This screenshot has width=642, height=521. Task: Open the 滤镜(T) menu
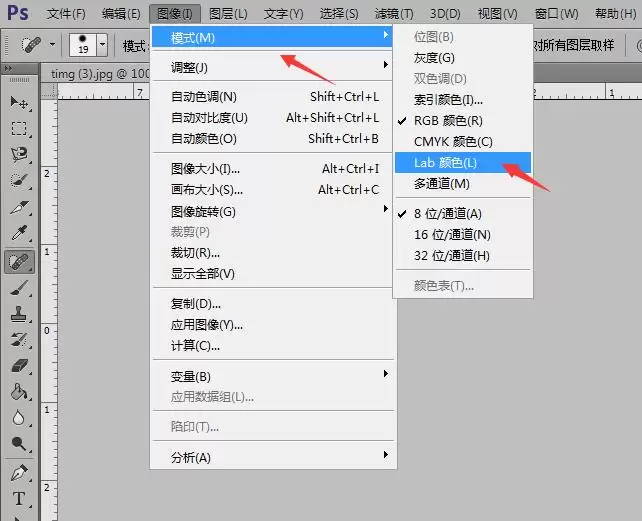coord(394,14)
